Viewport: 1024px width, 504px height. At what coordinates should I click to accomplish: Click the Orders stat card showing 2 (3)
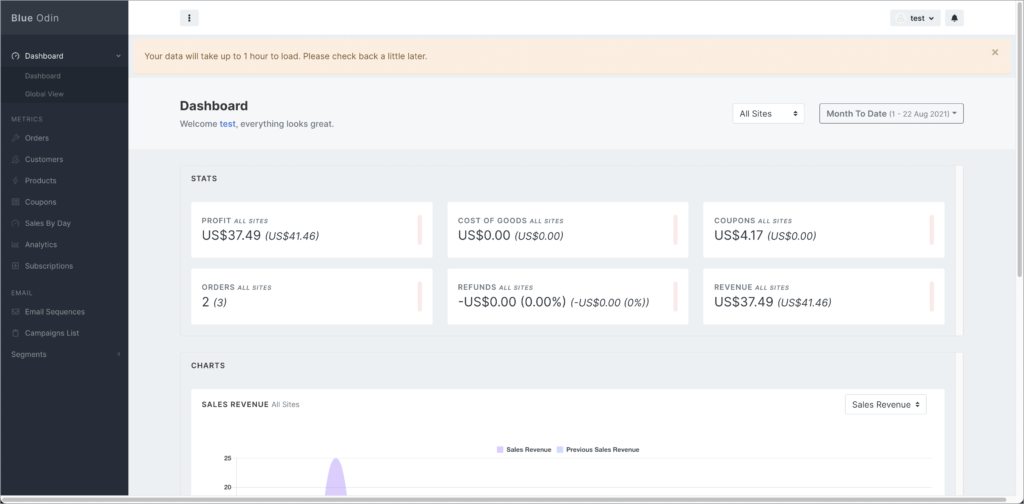[312, 296]
